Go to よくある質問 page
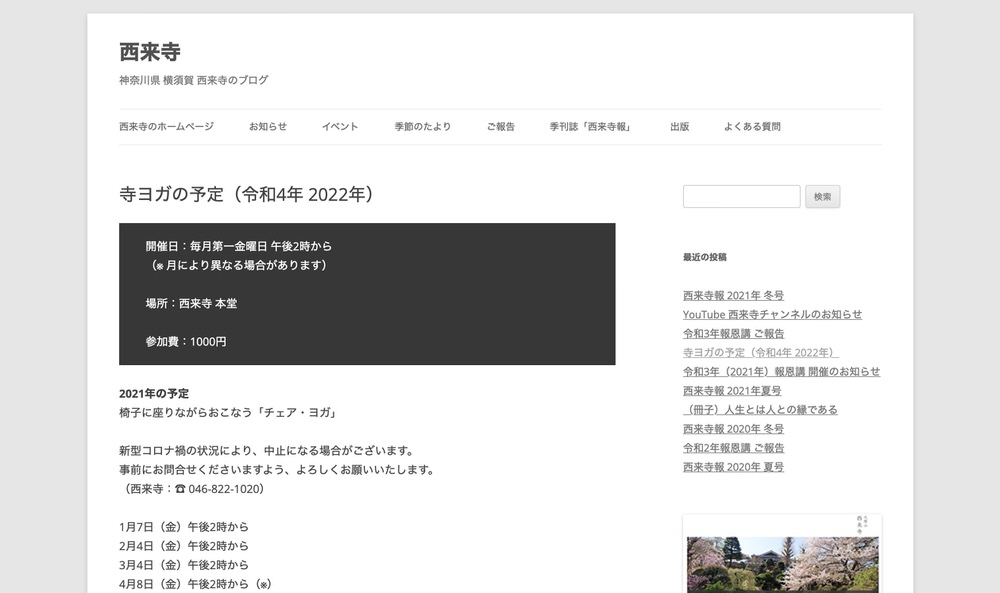 pyautogui.click(x=752, y=127)
